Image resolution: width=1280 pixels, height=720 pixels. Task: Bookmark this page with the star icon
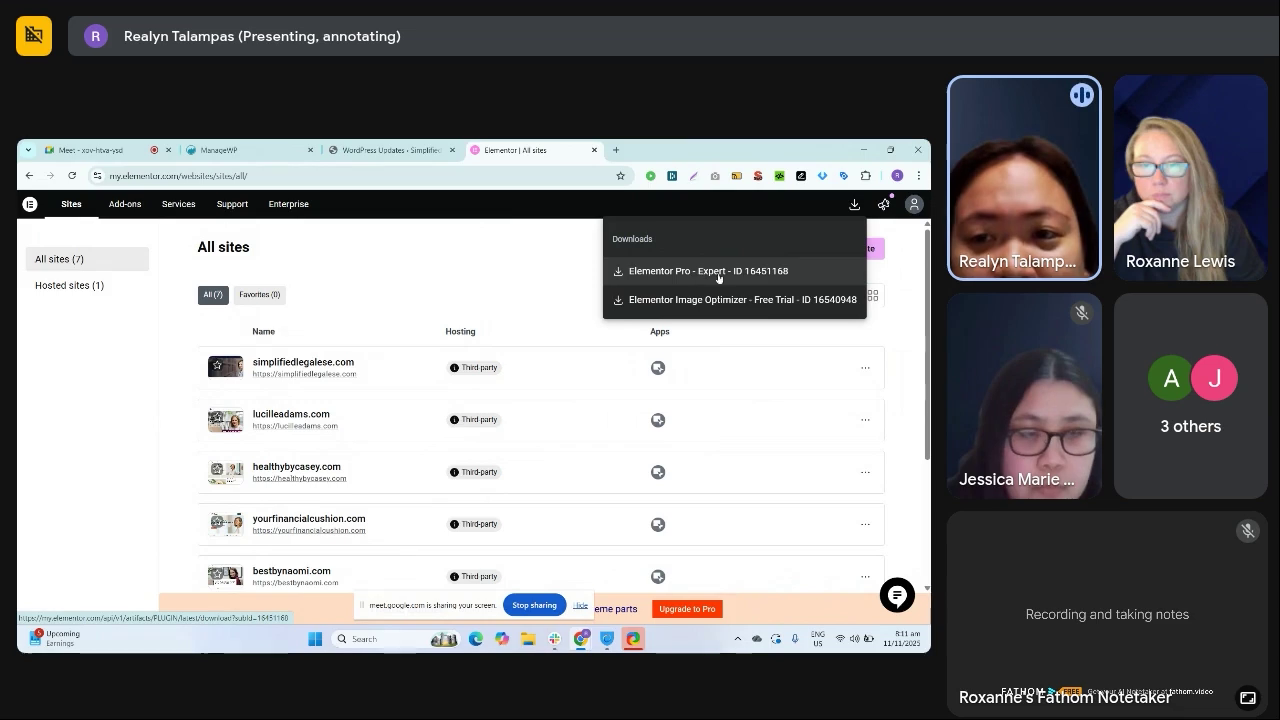(x=620, y=176)
